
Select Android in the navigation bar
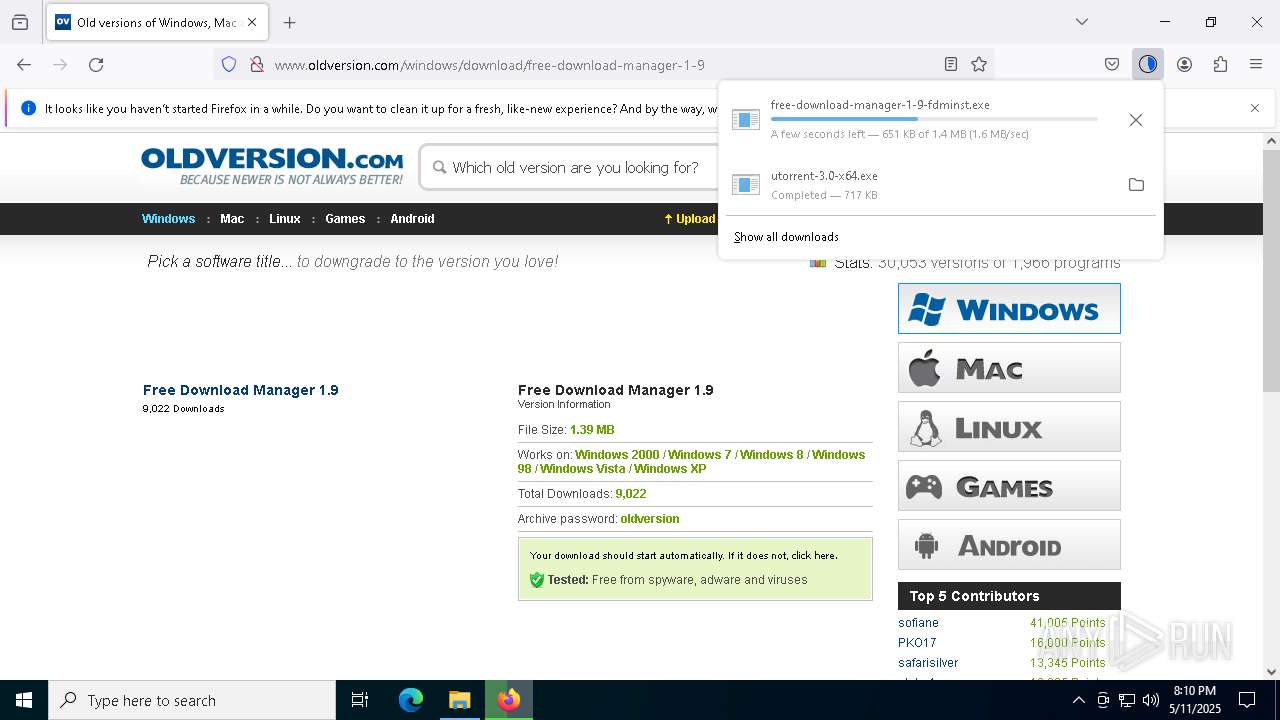(412, 219)
